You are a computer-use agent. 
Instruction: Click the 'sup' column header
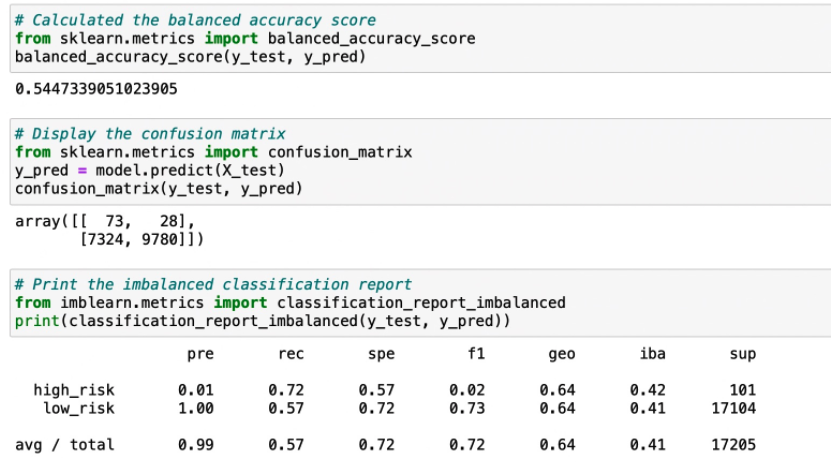[x=743, y=354]
